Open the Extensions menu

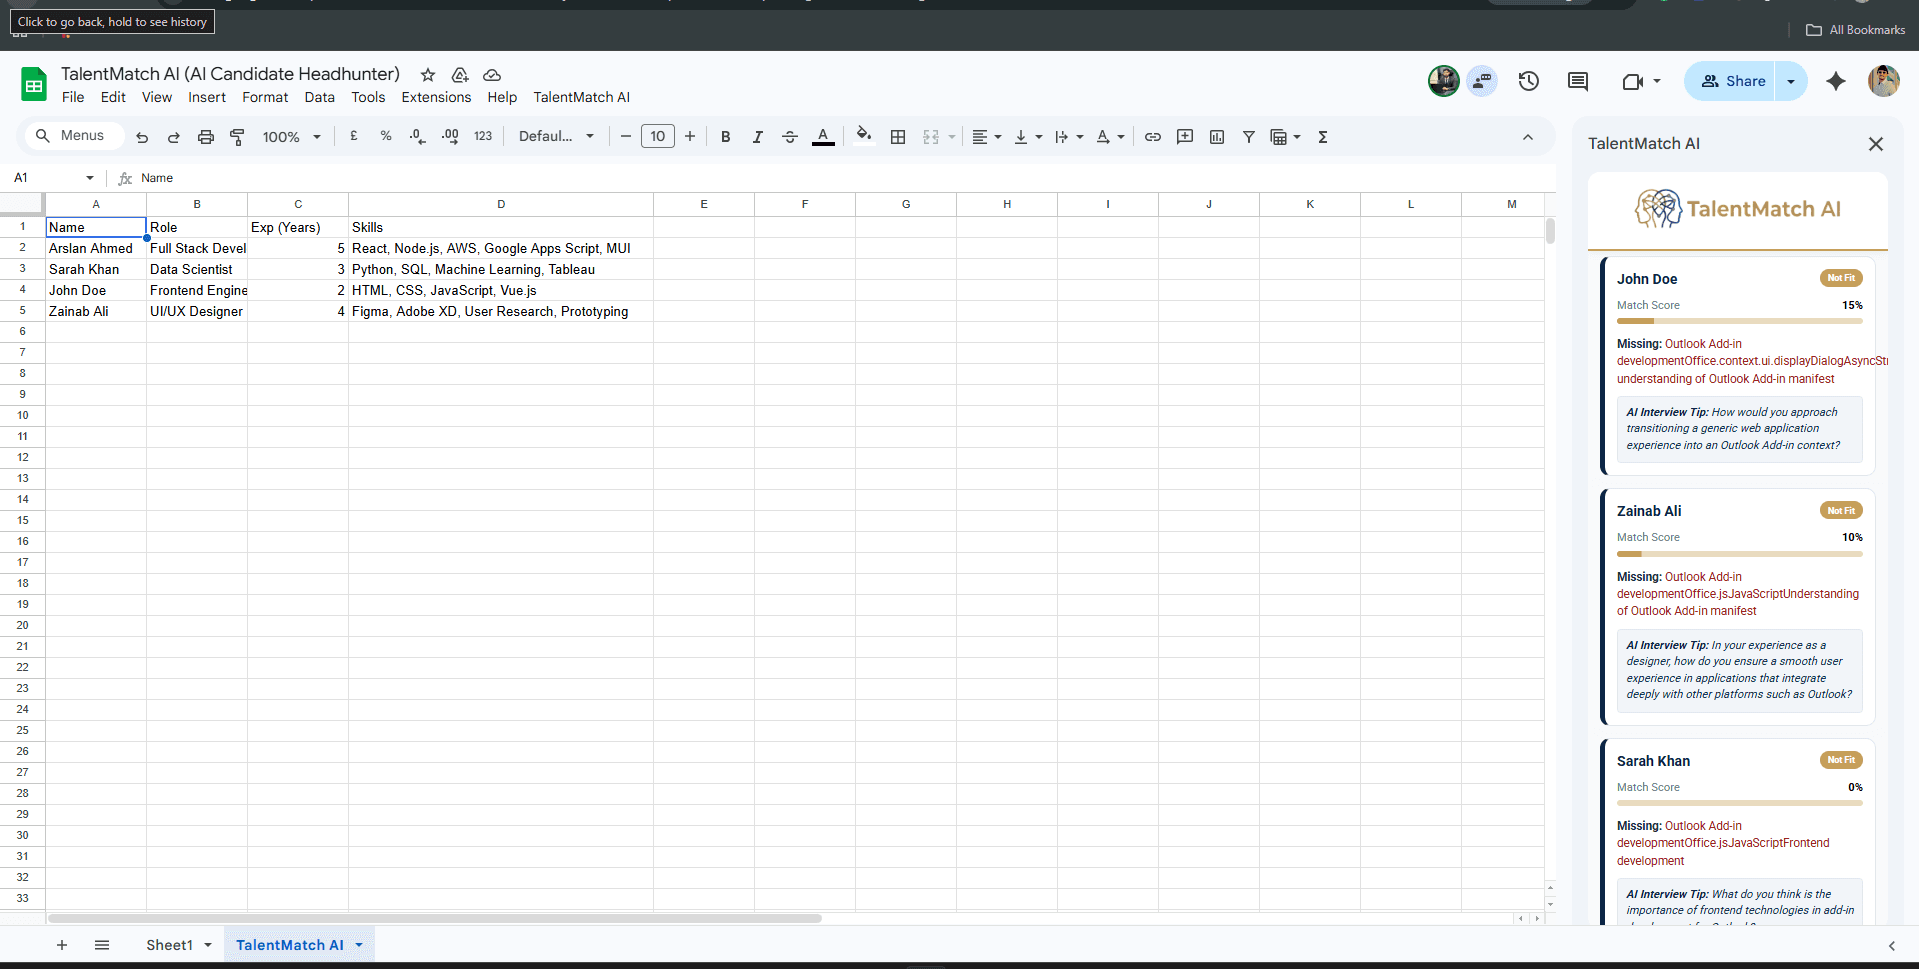pyautogui.click(x=436, y=97)
